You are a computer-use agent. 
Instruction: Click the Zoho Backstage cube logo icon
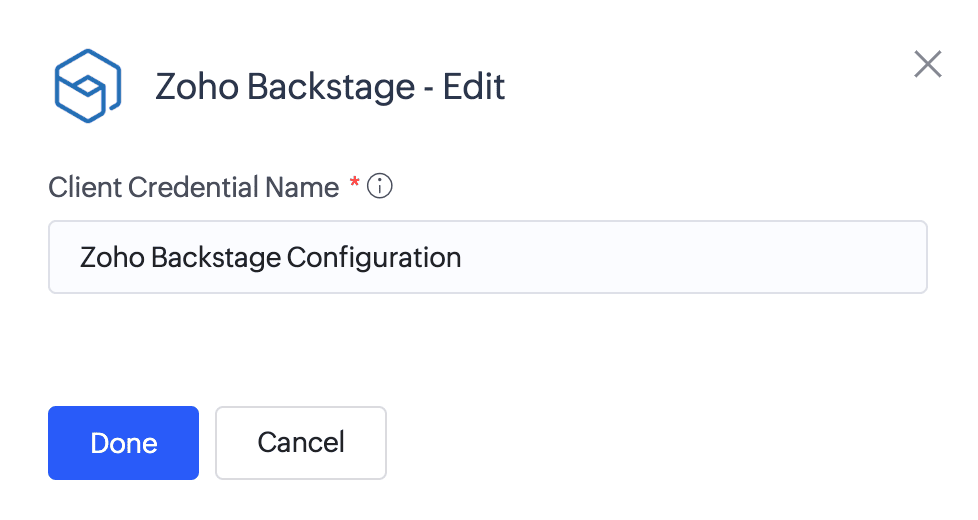tap(87, 87)
